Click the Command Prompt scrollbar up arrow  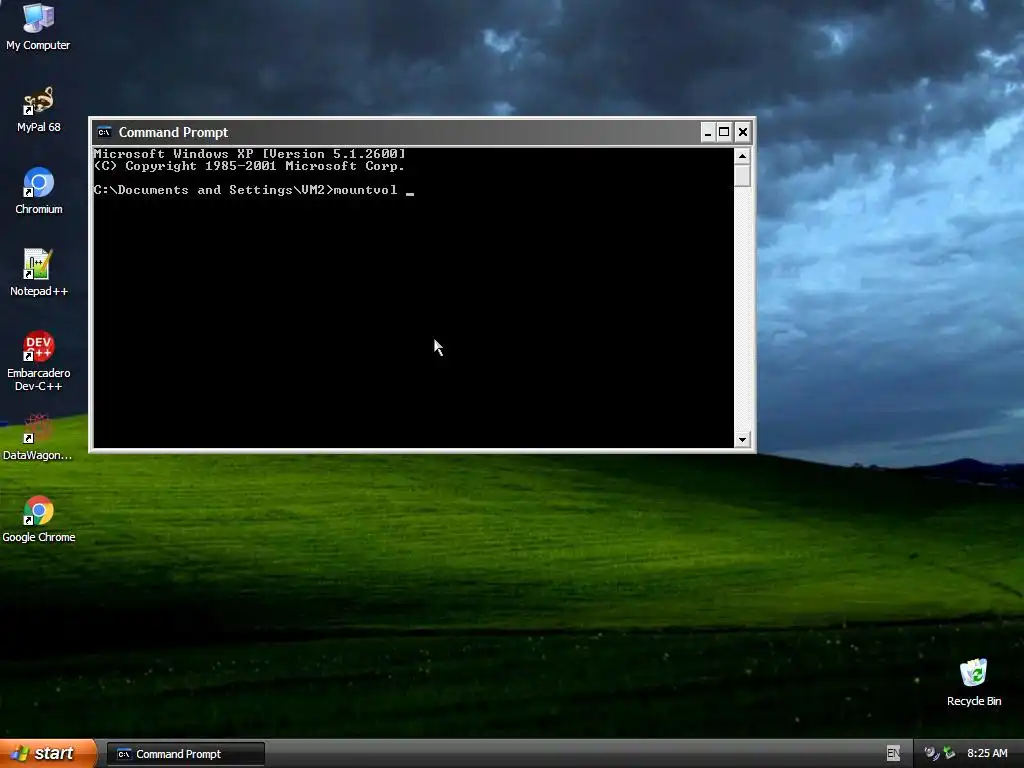click(x=742, y=156)
